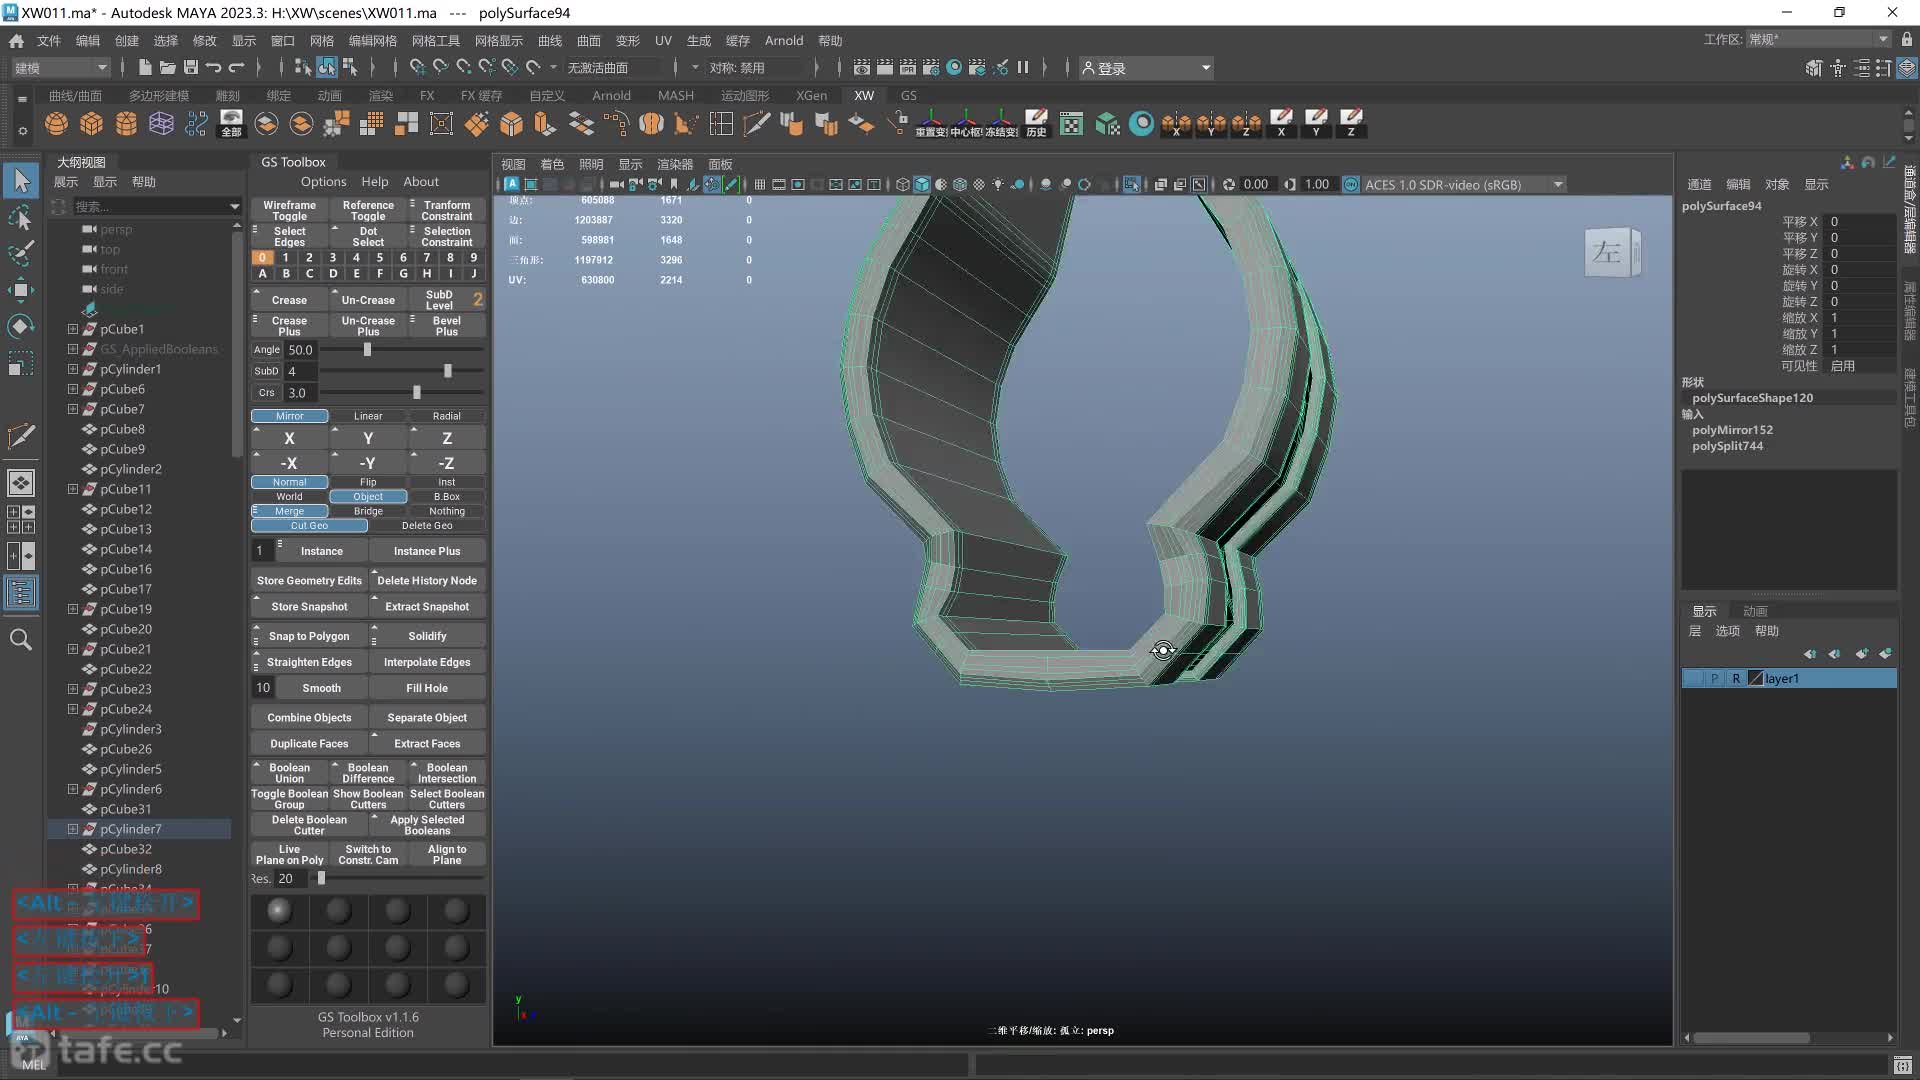Click the polygon cube shelf icon
1920x1080 pixels.
pyautogui.click(x=92, y=124)
